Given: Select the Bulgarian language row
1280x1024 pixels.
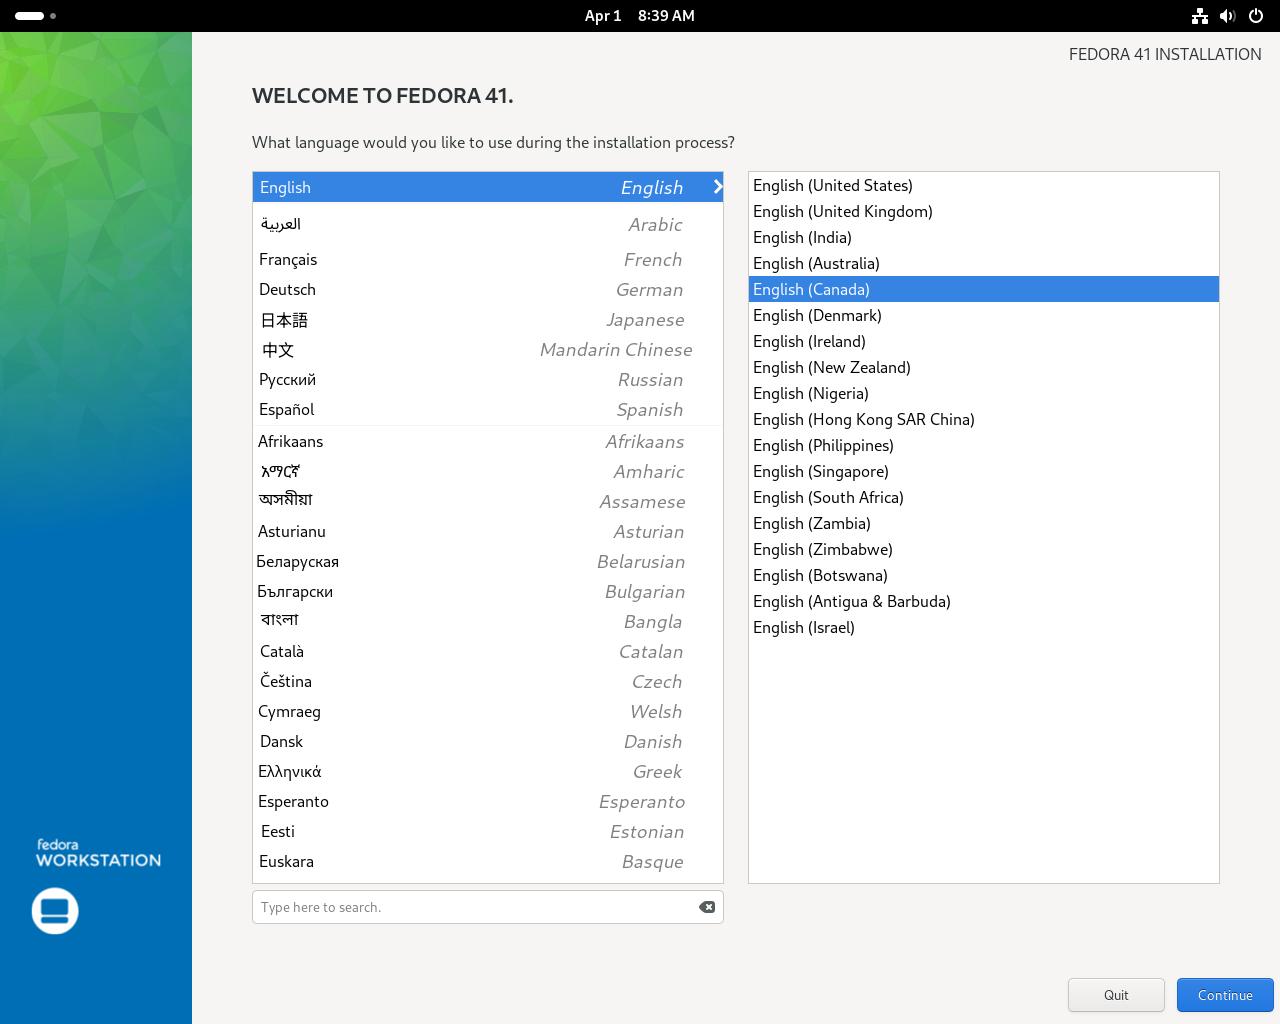Looking at the screenshot, I should 488,591.
